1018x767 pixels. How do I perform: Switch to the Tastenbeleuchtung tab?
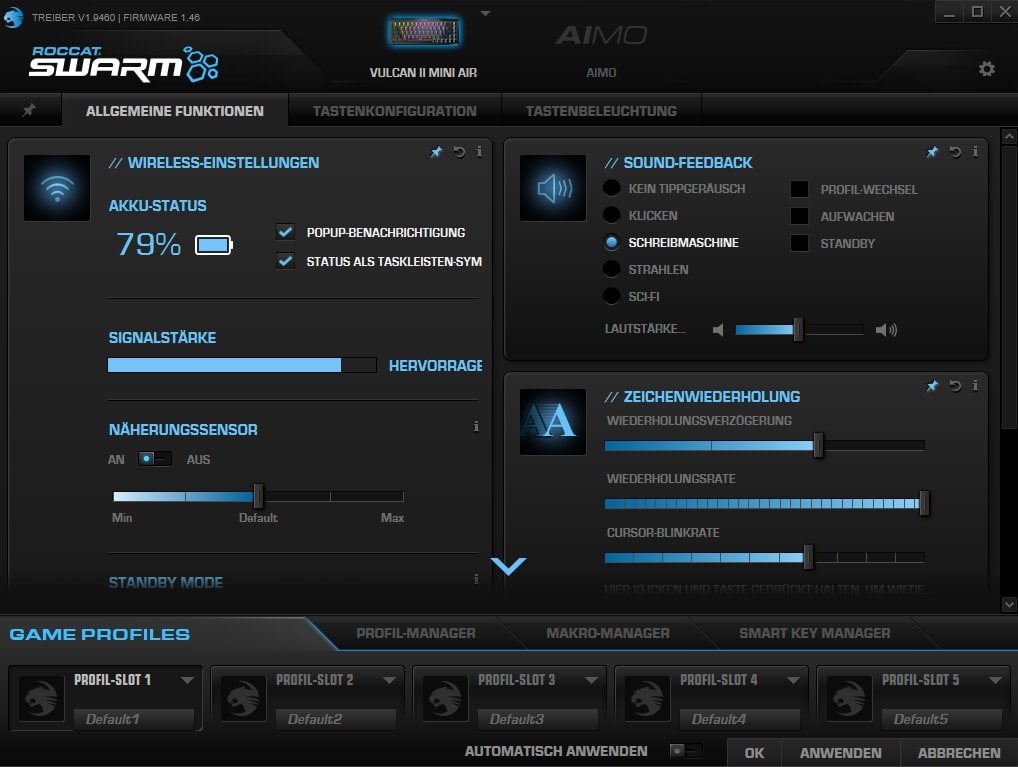click(601, 111)
